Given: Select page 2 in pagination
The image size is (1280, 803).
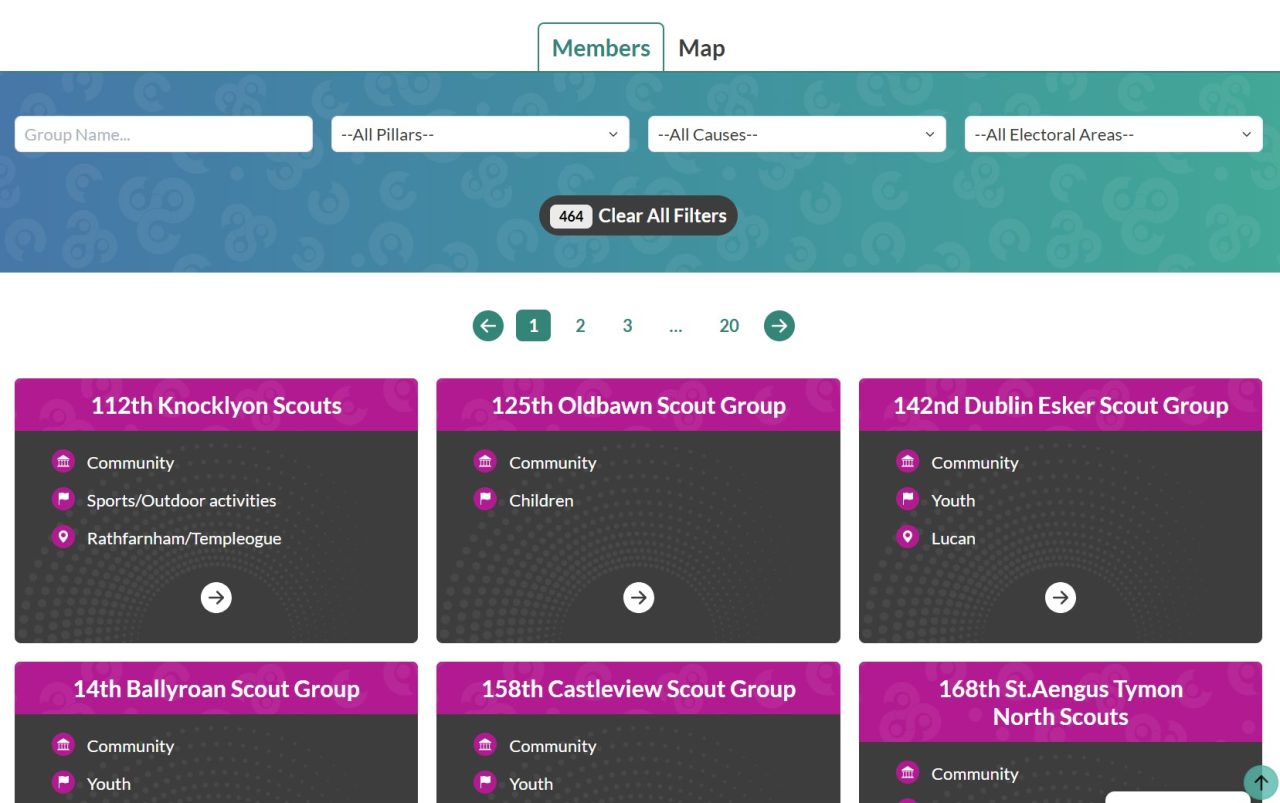Looking at the screenshot, I should tap(580, 325).
